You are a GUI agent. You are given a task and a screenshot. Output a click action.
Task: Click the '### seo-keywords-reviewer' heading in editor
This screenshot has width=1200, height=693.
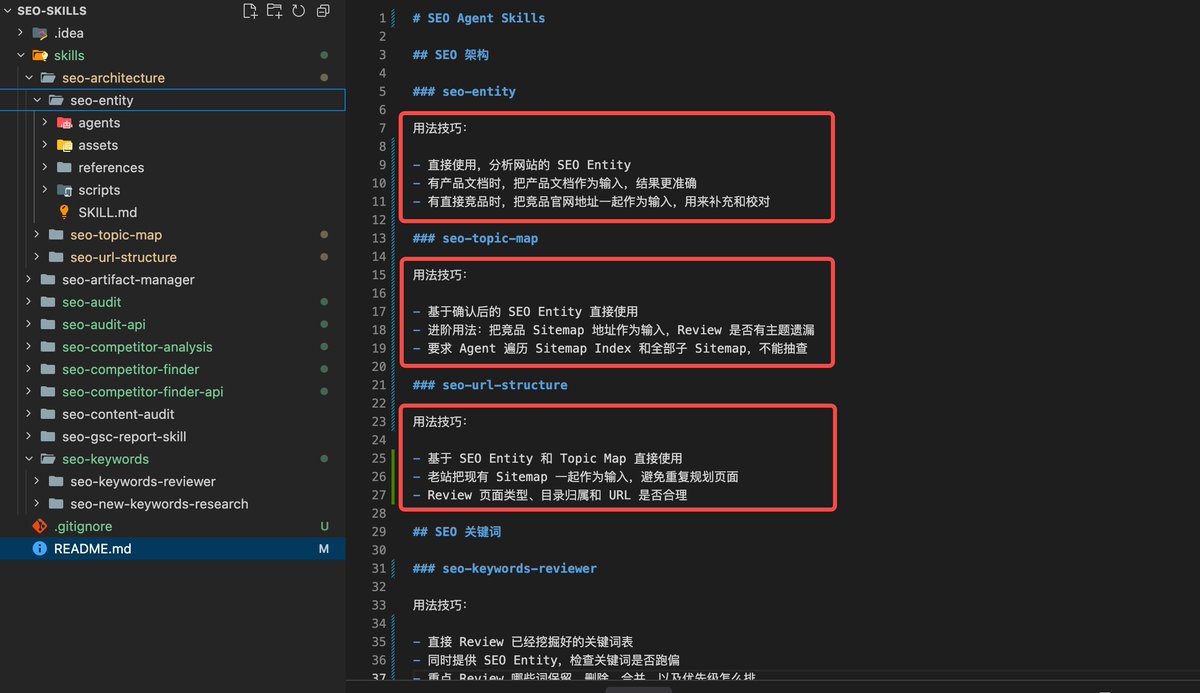coord(505,568)
